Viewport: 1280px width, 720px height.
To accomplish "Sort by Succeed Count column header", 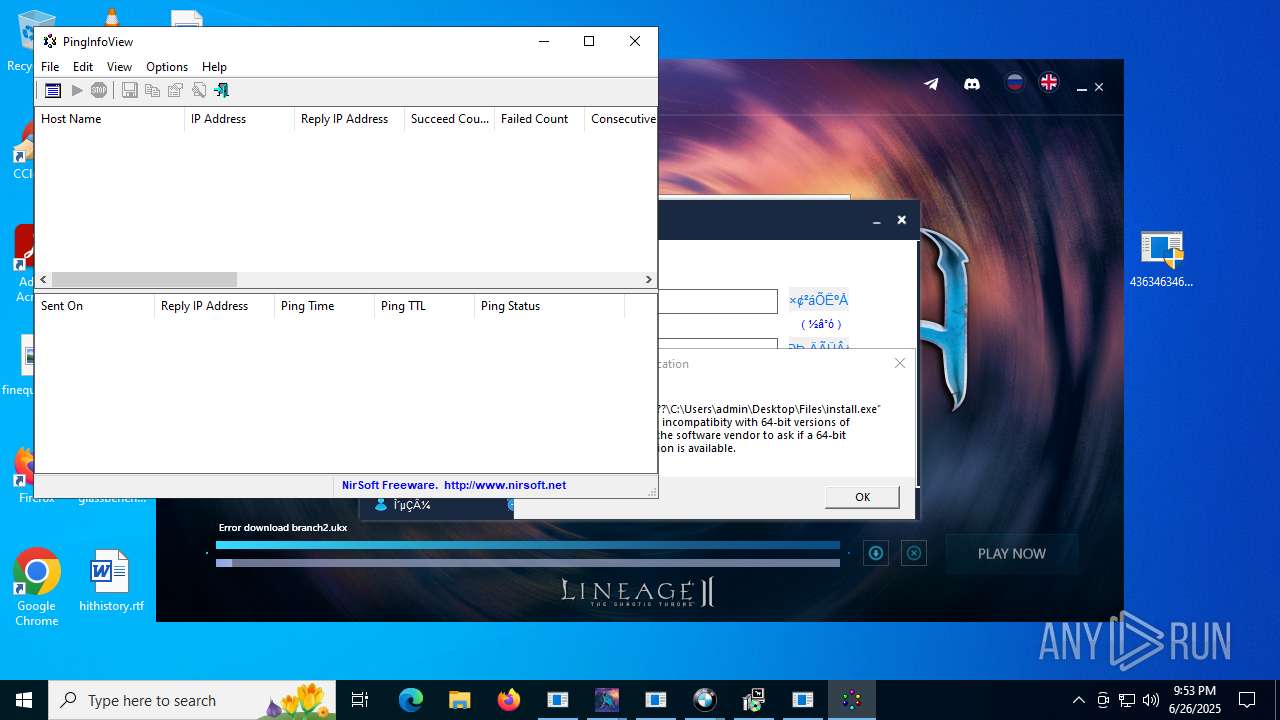I will pos(450,119).
